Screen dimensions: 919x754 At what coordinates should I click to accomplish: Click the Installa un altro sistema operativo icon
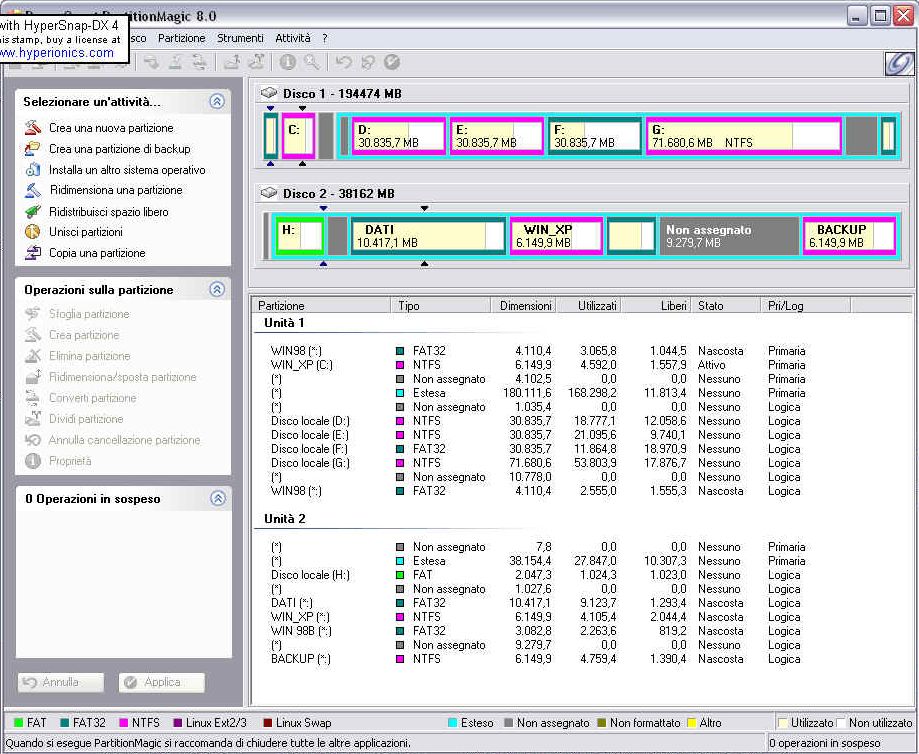[x=32, y=170]
